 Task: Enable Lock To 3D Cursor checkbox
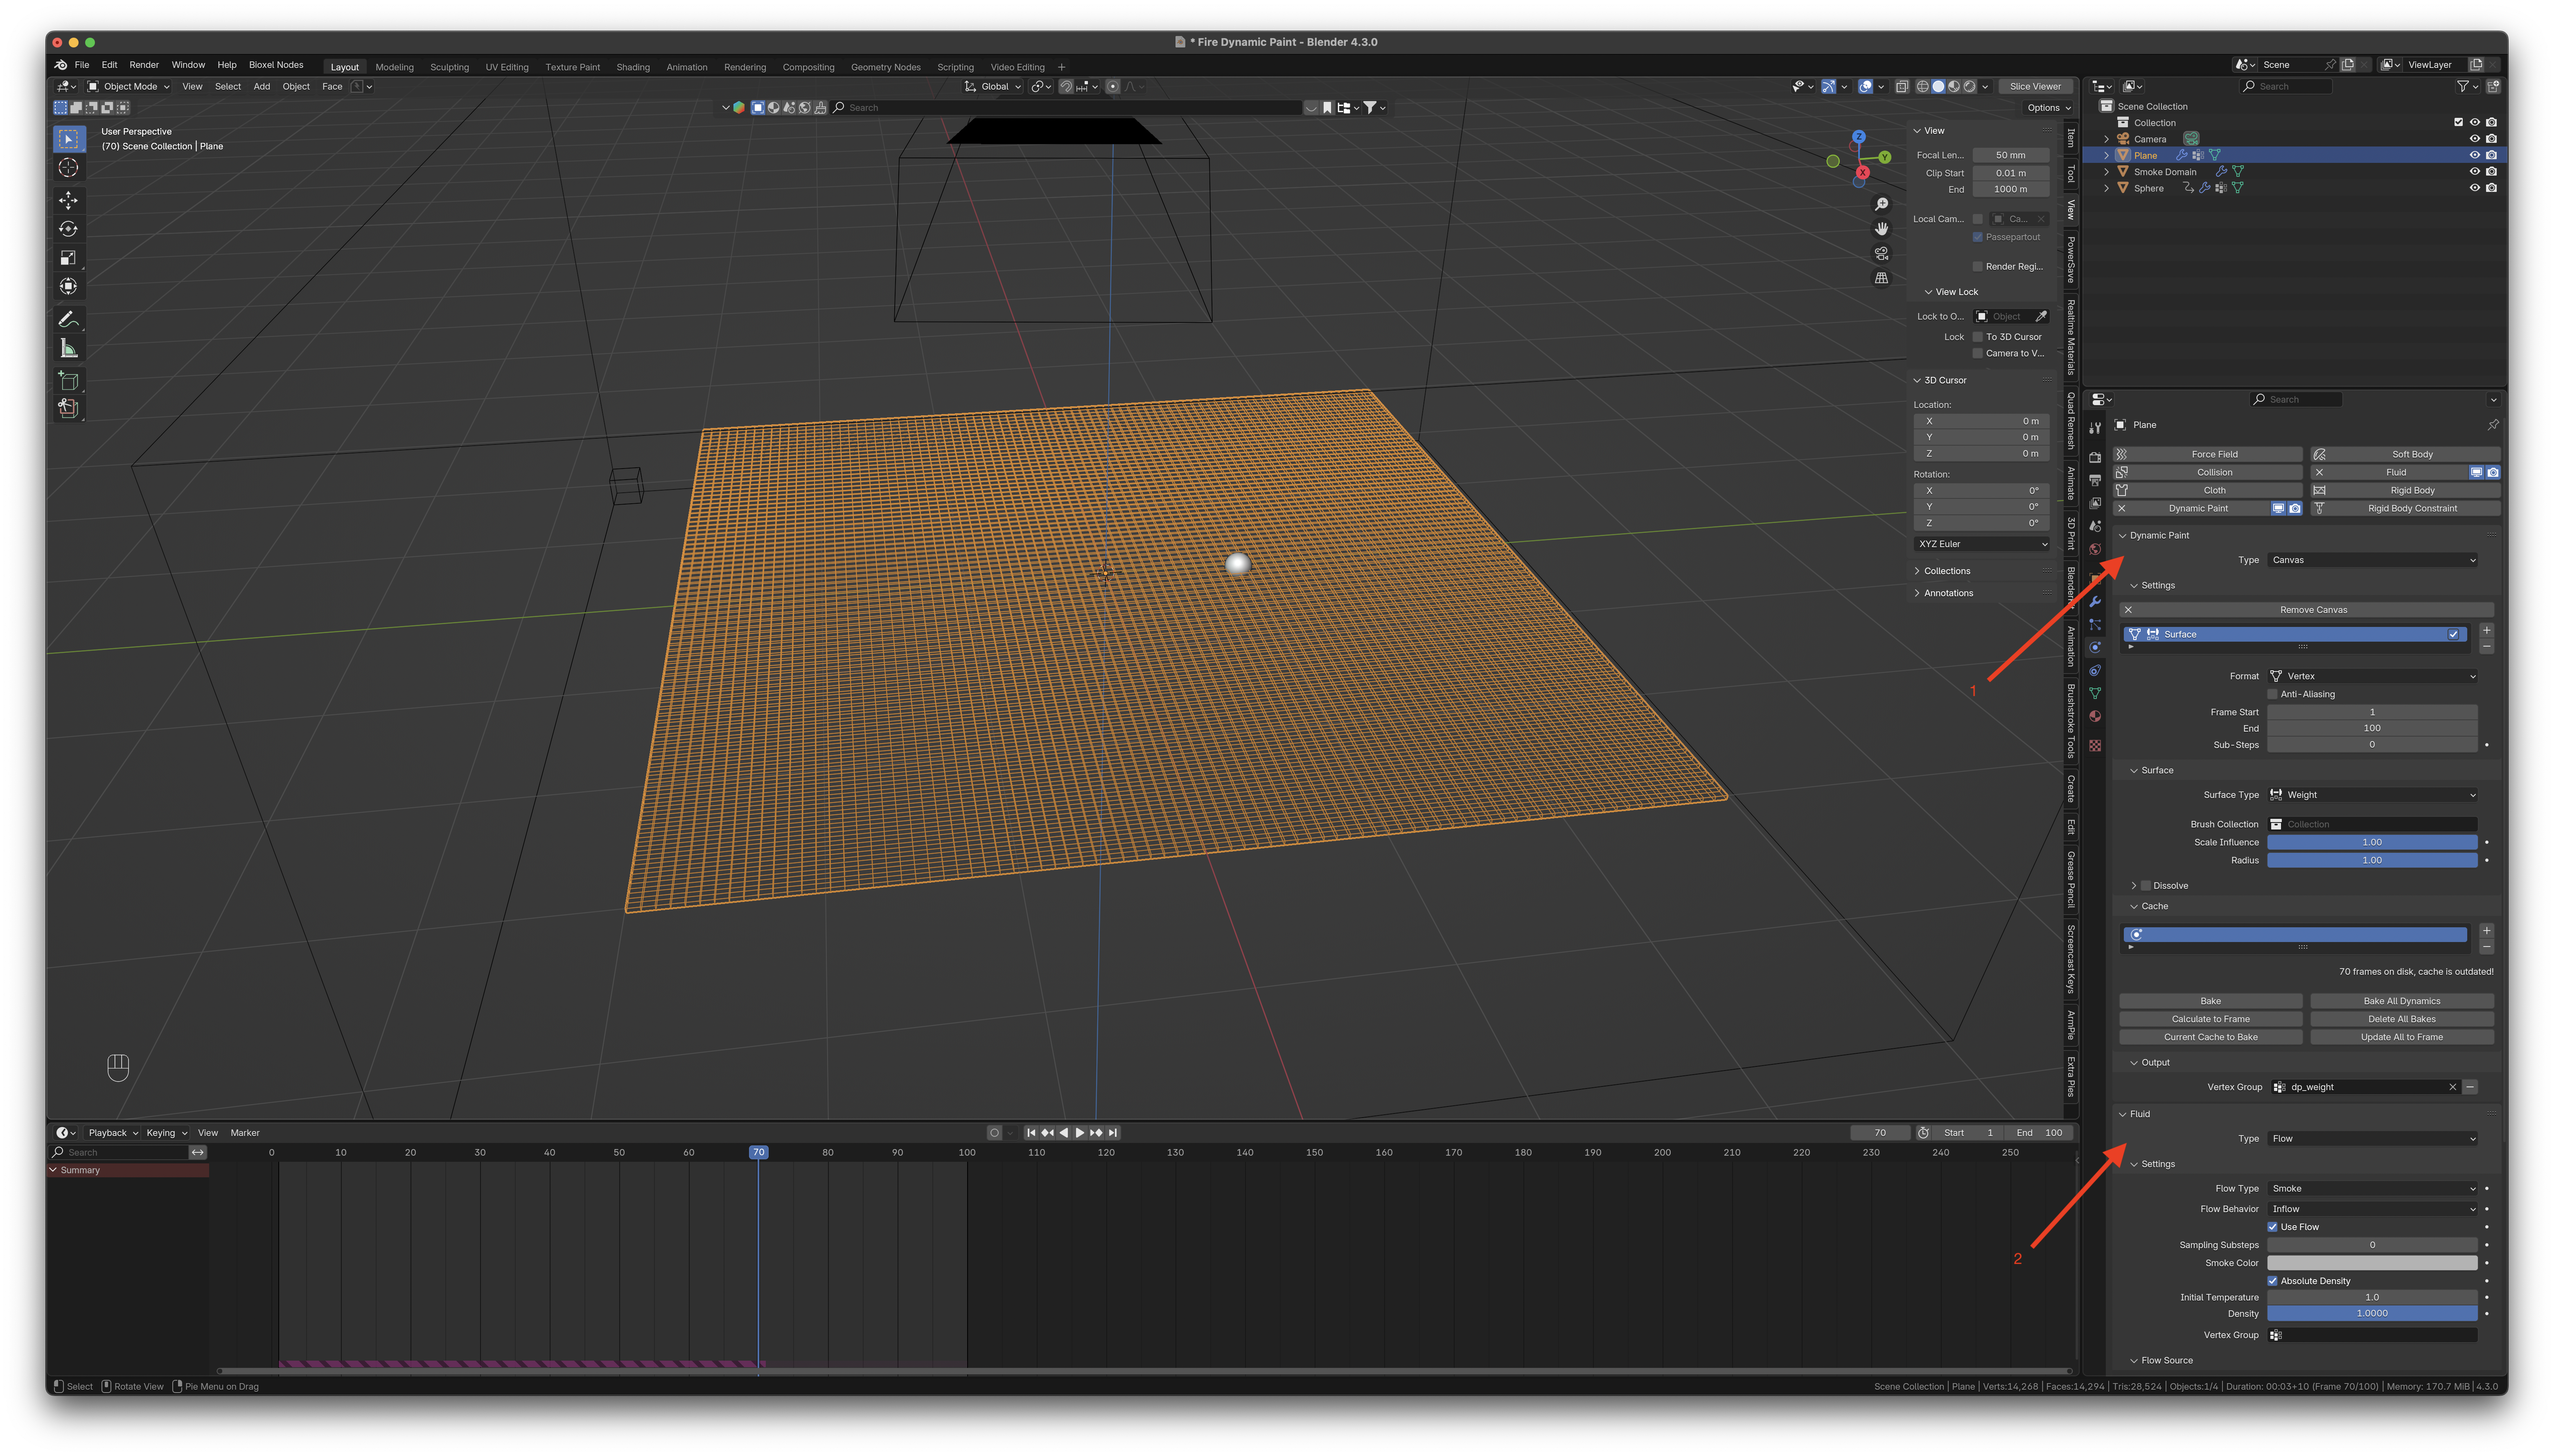[1978, 337]
